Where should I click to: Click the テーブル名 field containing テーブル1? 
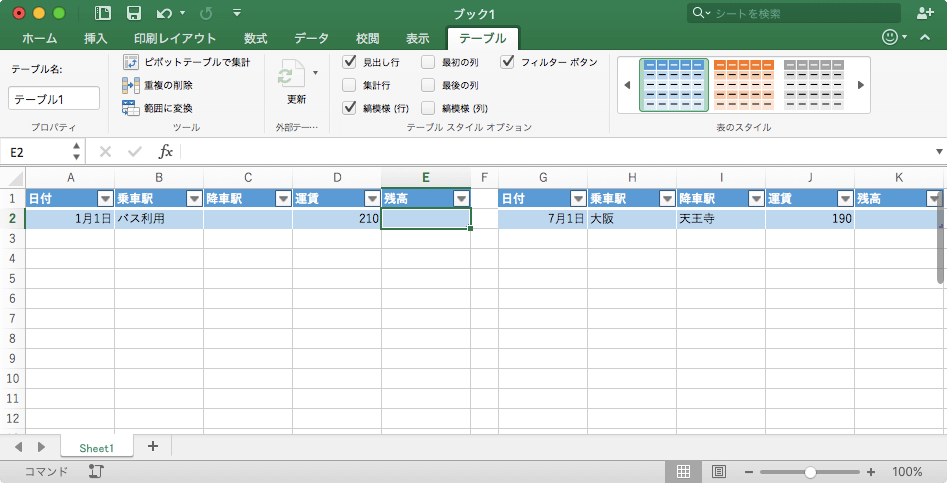pyautogui.click(x=54, y=98)
